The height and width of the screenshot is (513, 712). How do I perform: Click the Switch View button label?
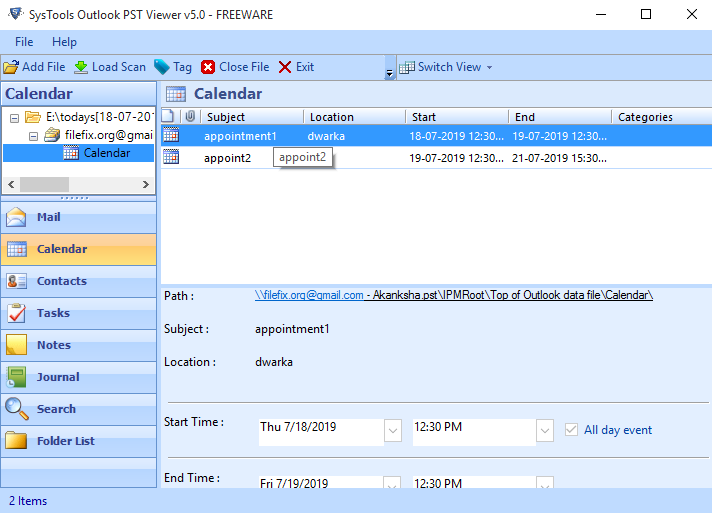tap(450, 67)
